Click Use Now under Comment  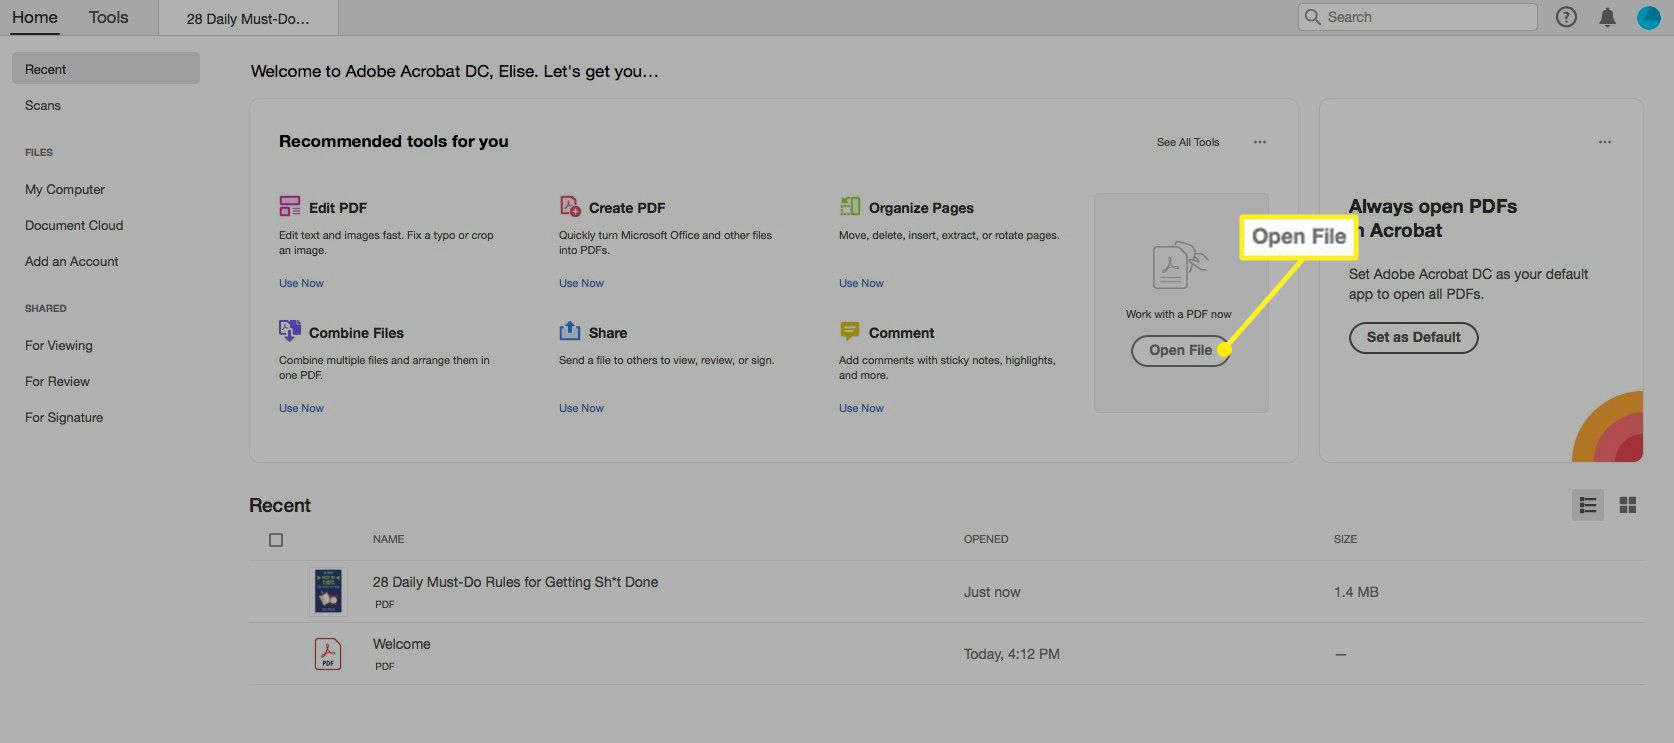point(861,408)
